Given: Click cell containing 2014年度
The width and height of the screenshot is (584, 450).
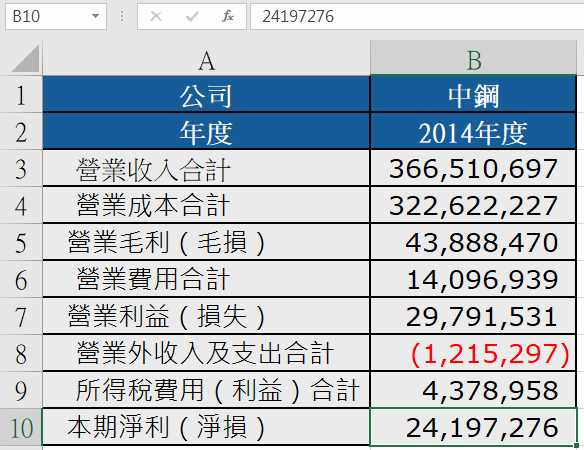Looking at the screenshot, I should click(x=473, y=131).
